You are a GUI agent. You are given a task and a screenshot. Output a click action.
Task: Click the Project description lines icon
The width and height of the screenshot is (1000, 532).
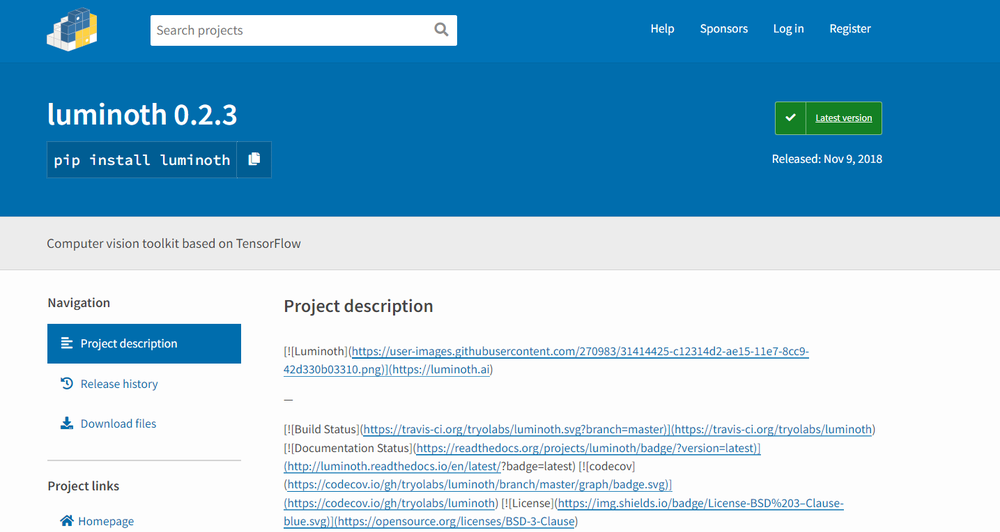pos(67,343)
